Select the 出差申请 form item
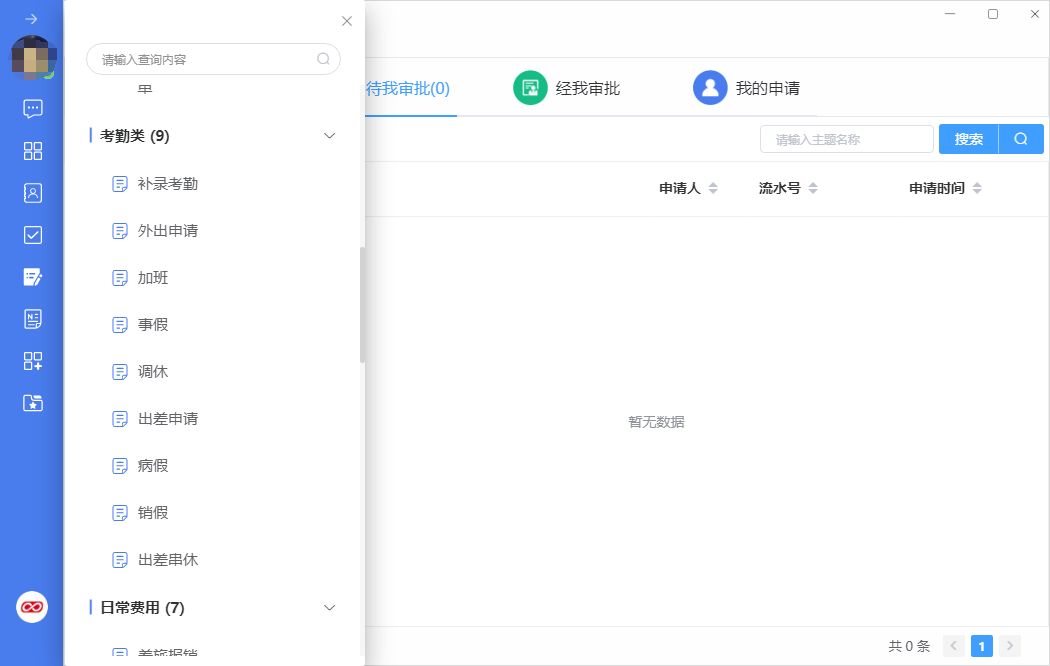This screenshot has width=1050, height=666. coord(167,419)
